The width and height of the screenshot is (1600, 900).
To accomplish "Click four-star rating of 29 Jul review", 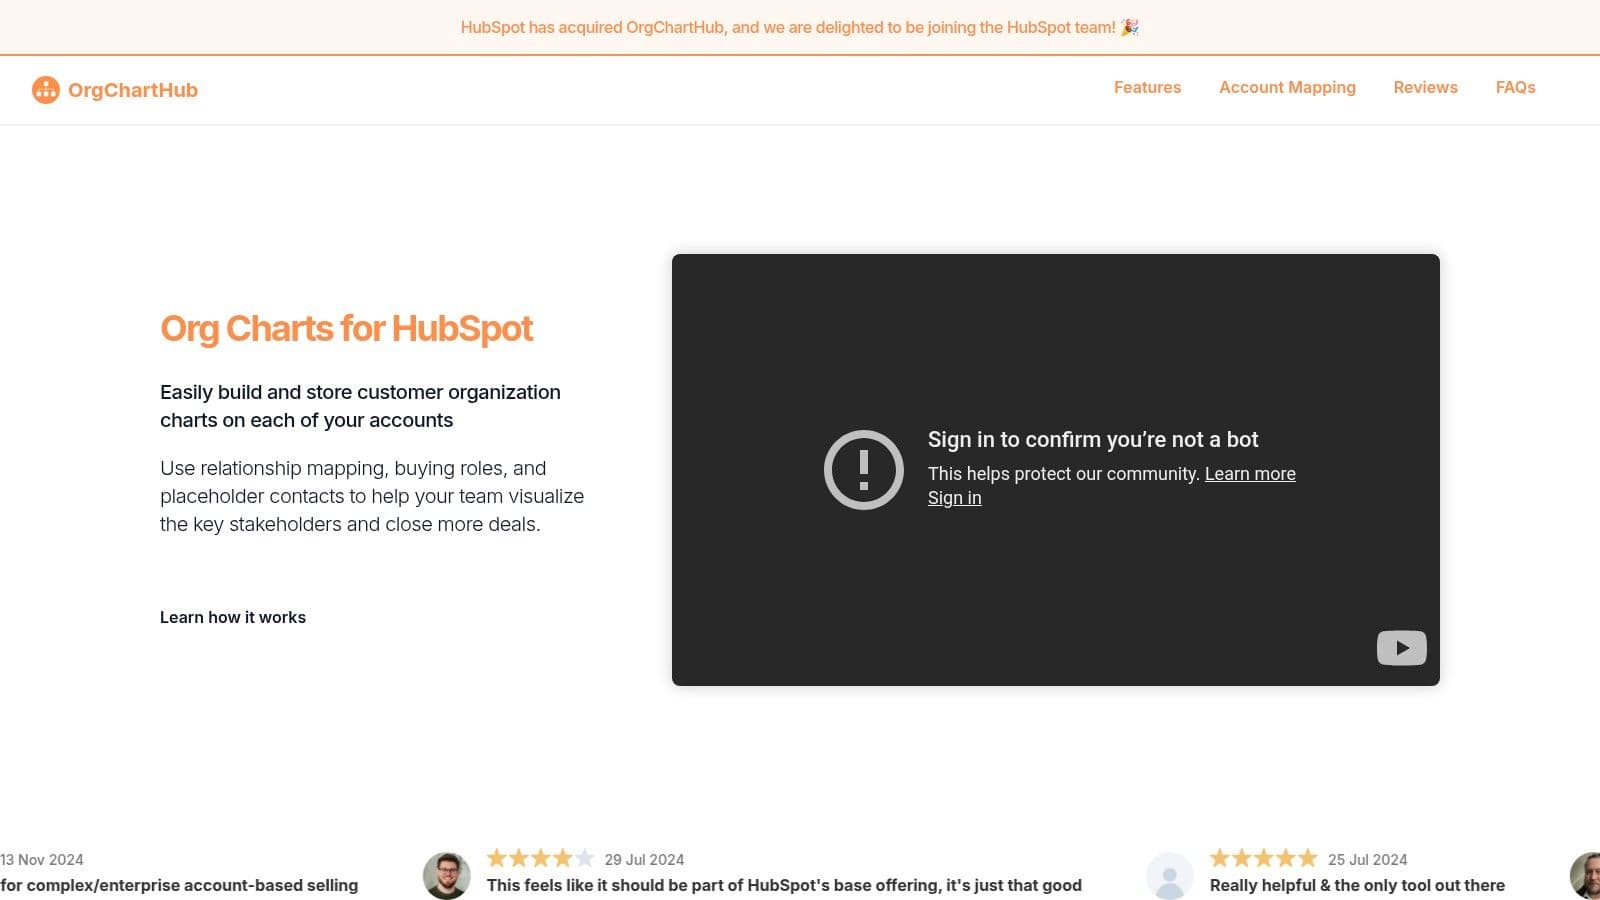I will click(540, 858).
